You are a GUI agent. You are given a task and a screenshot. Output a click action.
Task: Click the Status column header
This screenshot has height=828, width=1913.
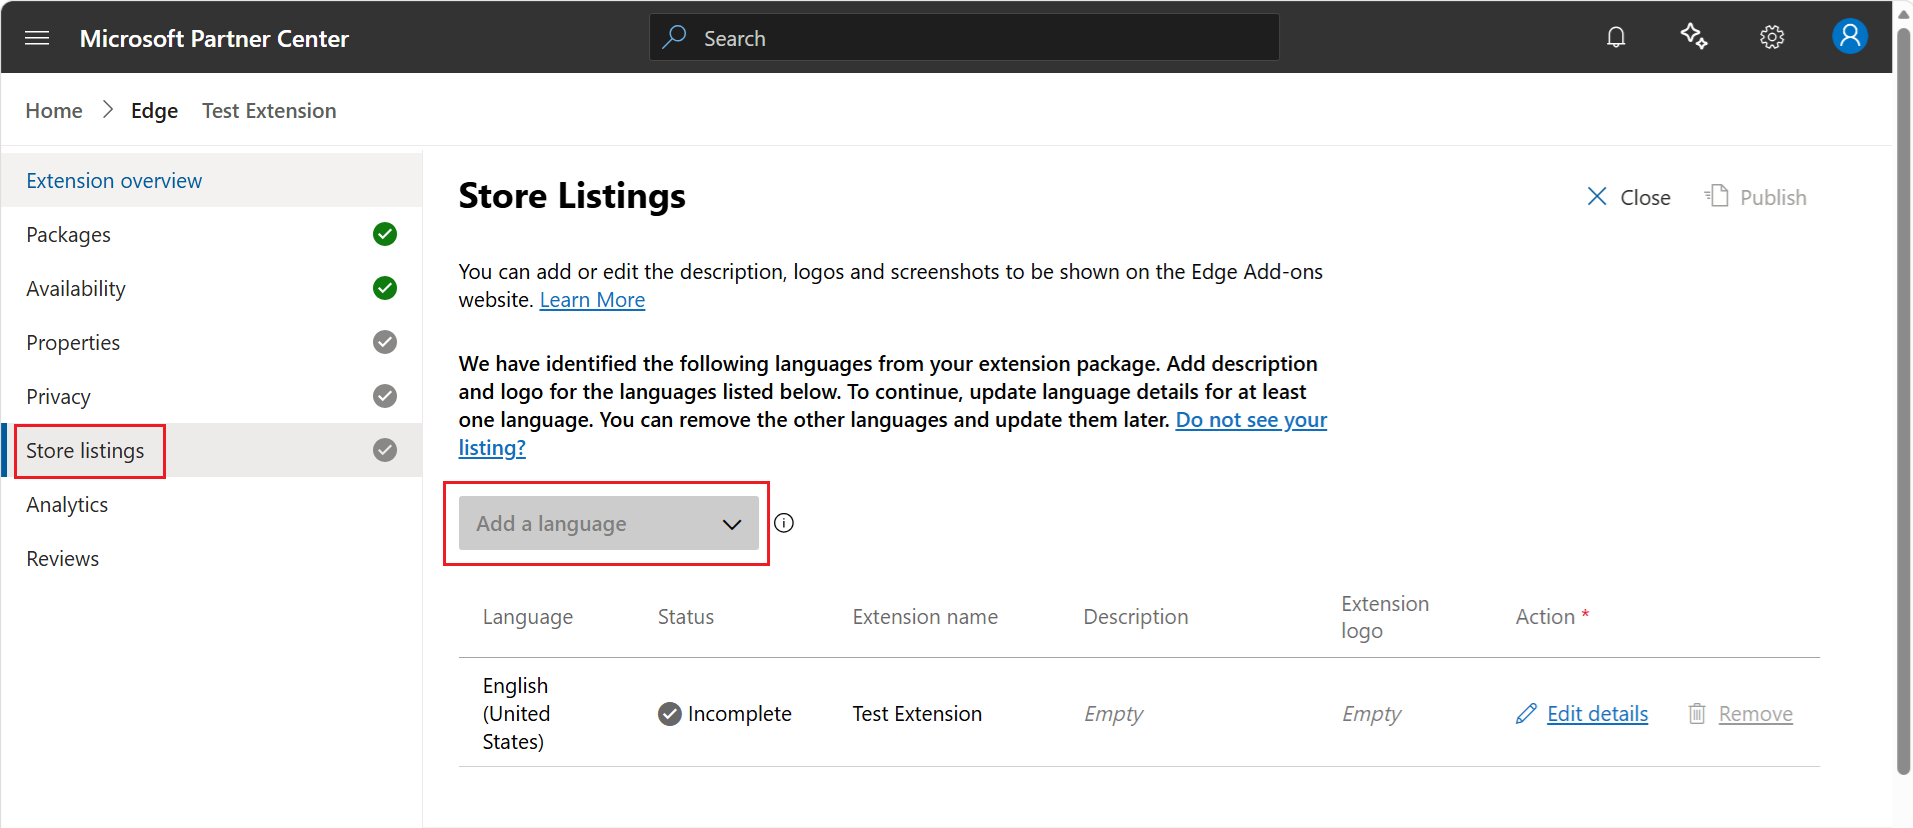point(685,617)
